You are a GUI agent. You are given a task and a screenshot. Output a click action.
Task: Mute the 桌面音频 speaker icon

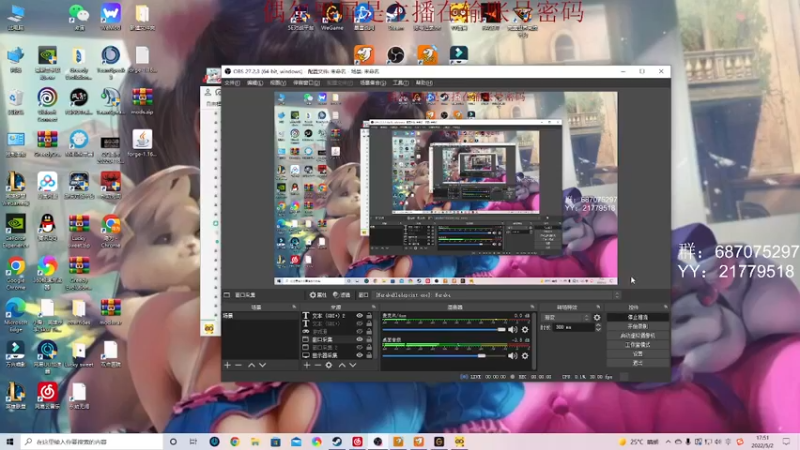click(x=513, y=356)
